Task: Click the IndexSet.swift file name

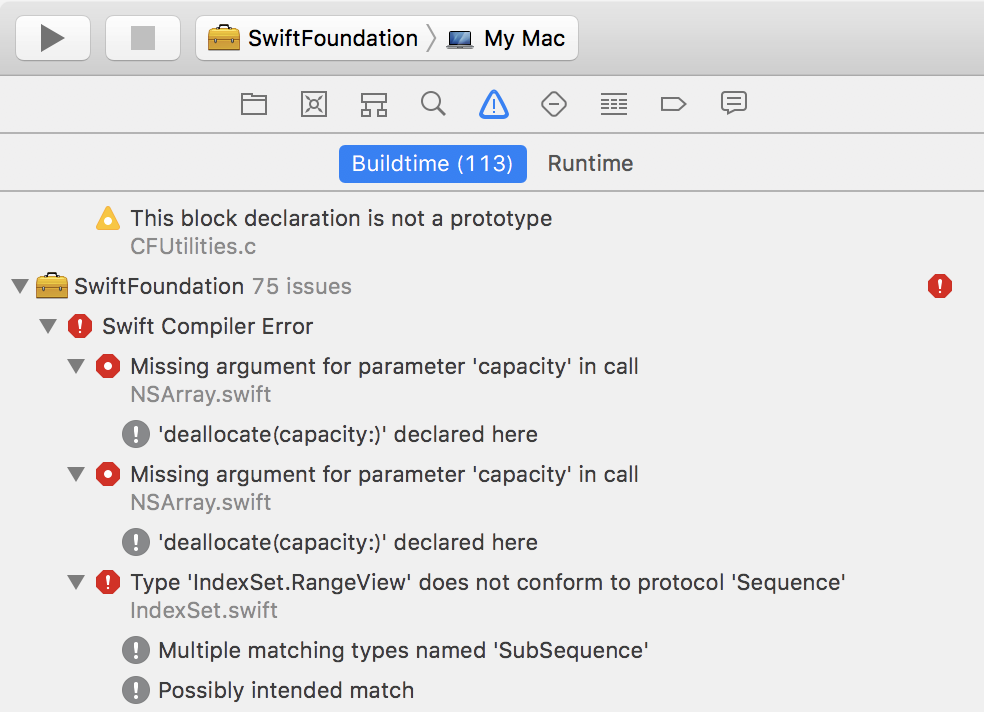Action: 204,610
